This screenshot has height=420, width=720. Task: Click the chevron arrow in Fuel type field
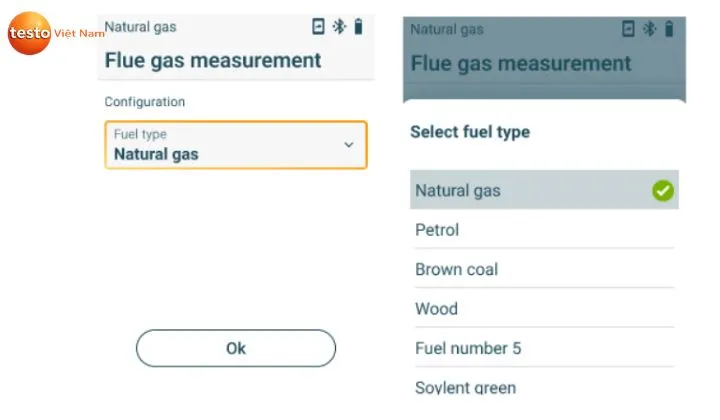(x=348, y=145)
